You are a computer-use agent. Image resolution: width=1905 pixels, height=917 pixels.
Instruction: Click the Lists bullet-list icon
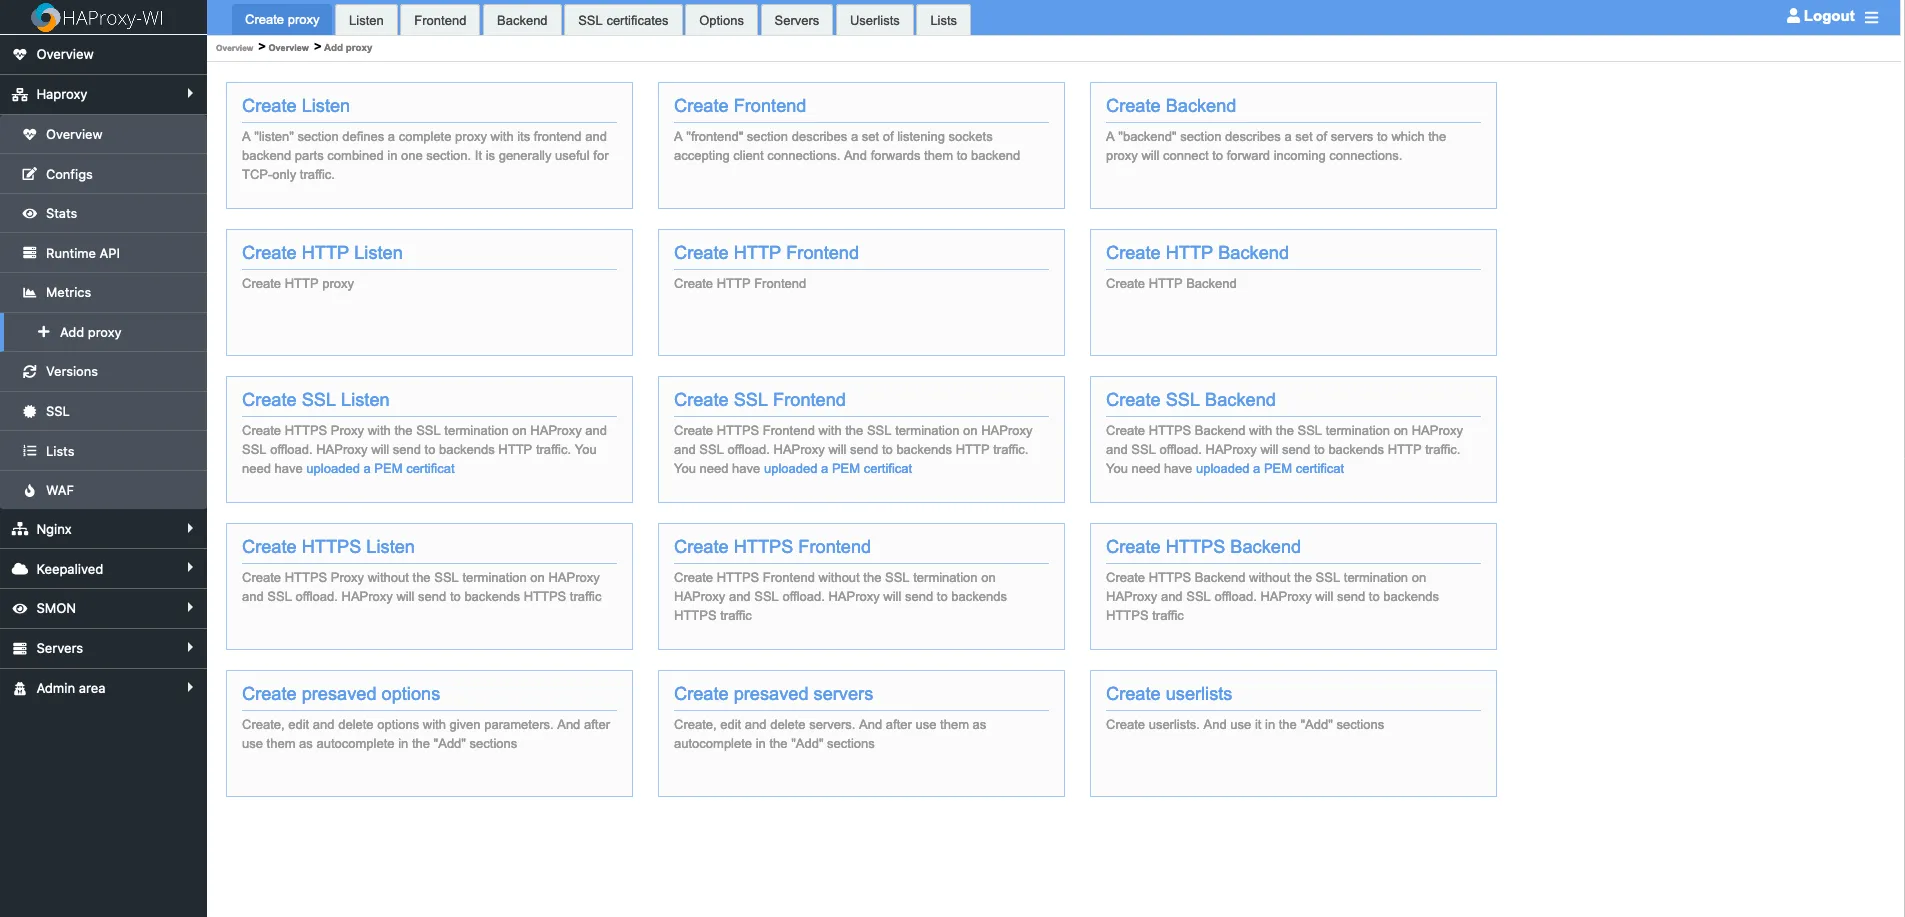tap(30, 451)
